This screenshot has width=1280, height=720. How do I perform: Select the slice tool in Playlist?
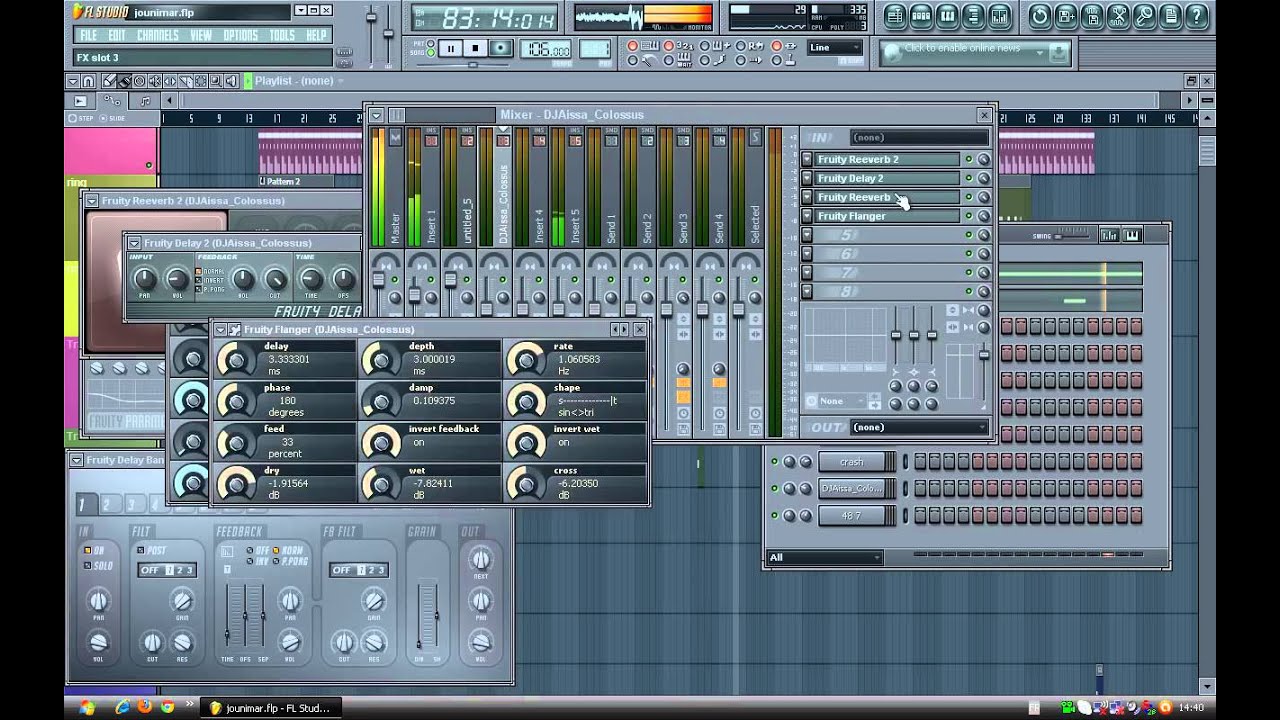186,81
